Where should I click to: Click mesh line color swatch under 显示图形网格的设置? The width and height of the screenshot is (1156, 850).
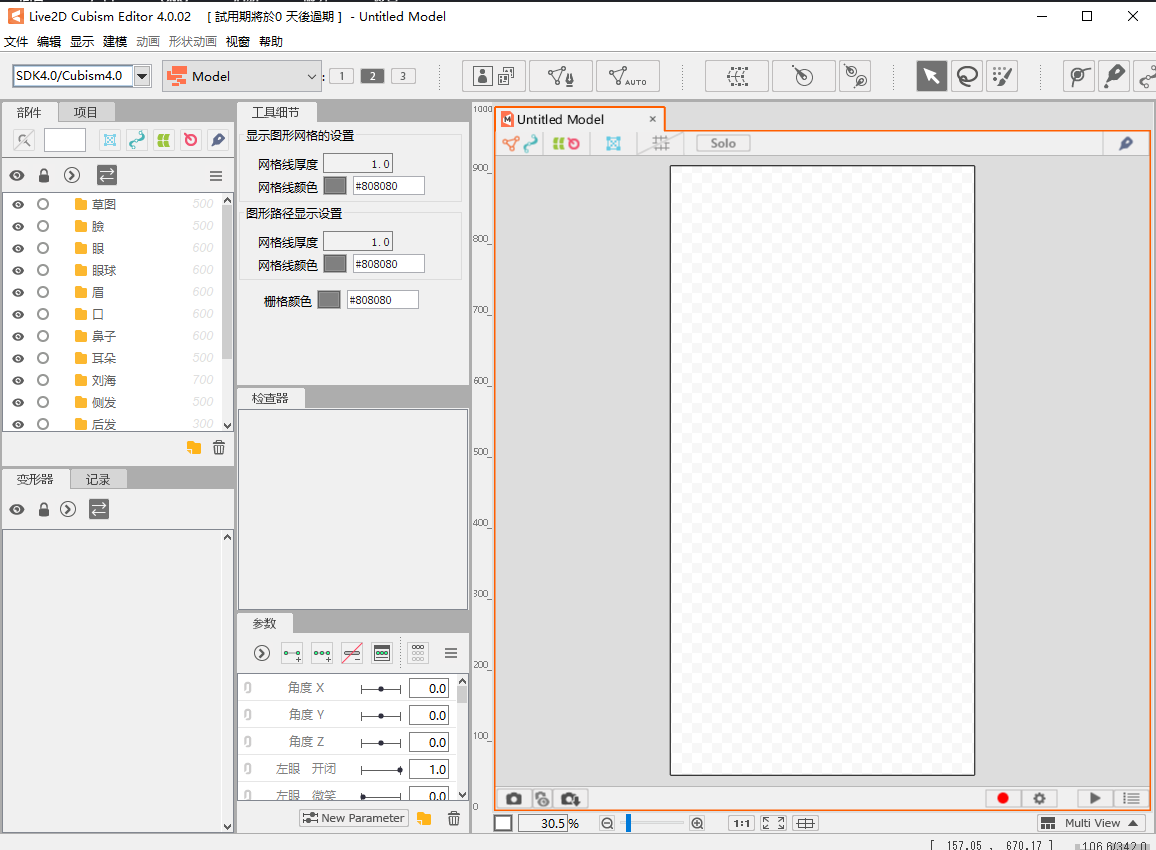335,186
